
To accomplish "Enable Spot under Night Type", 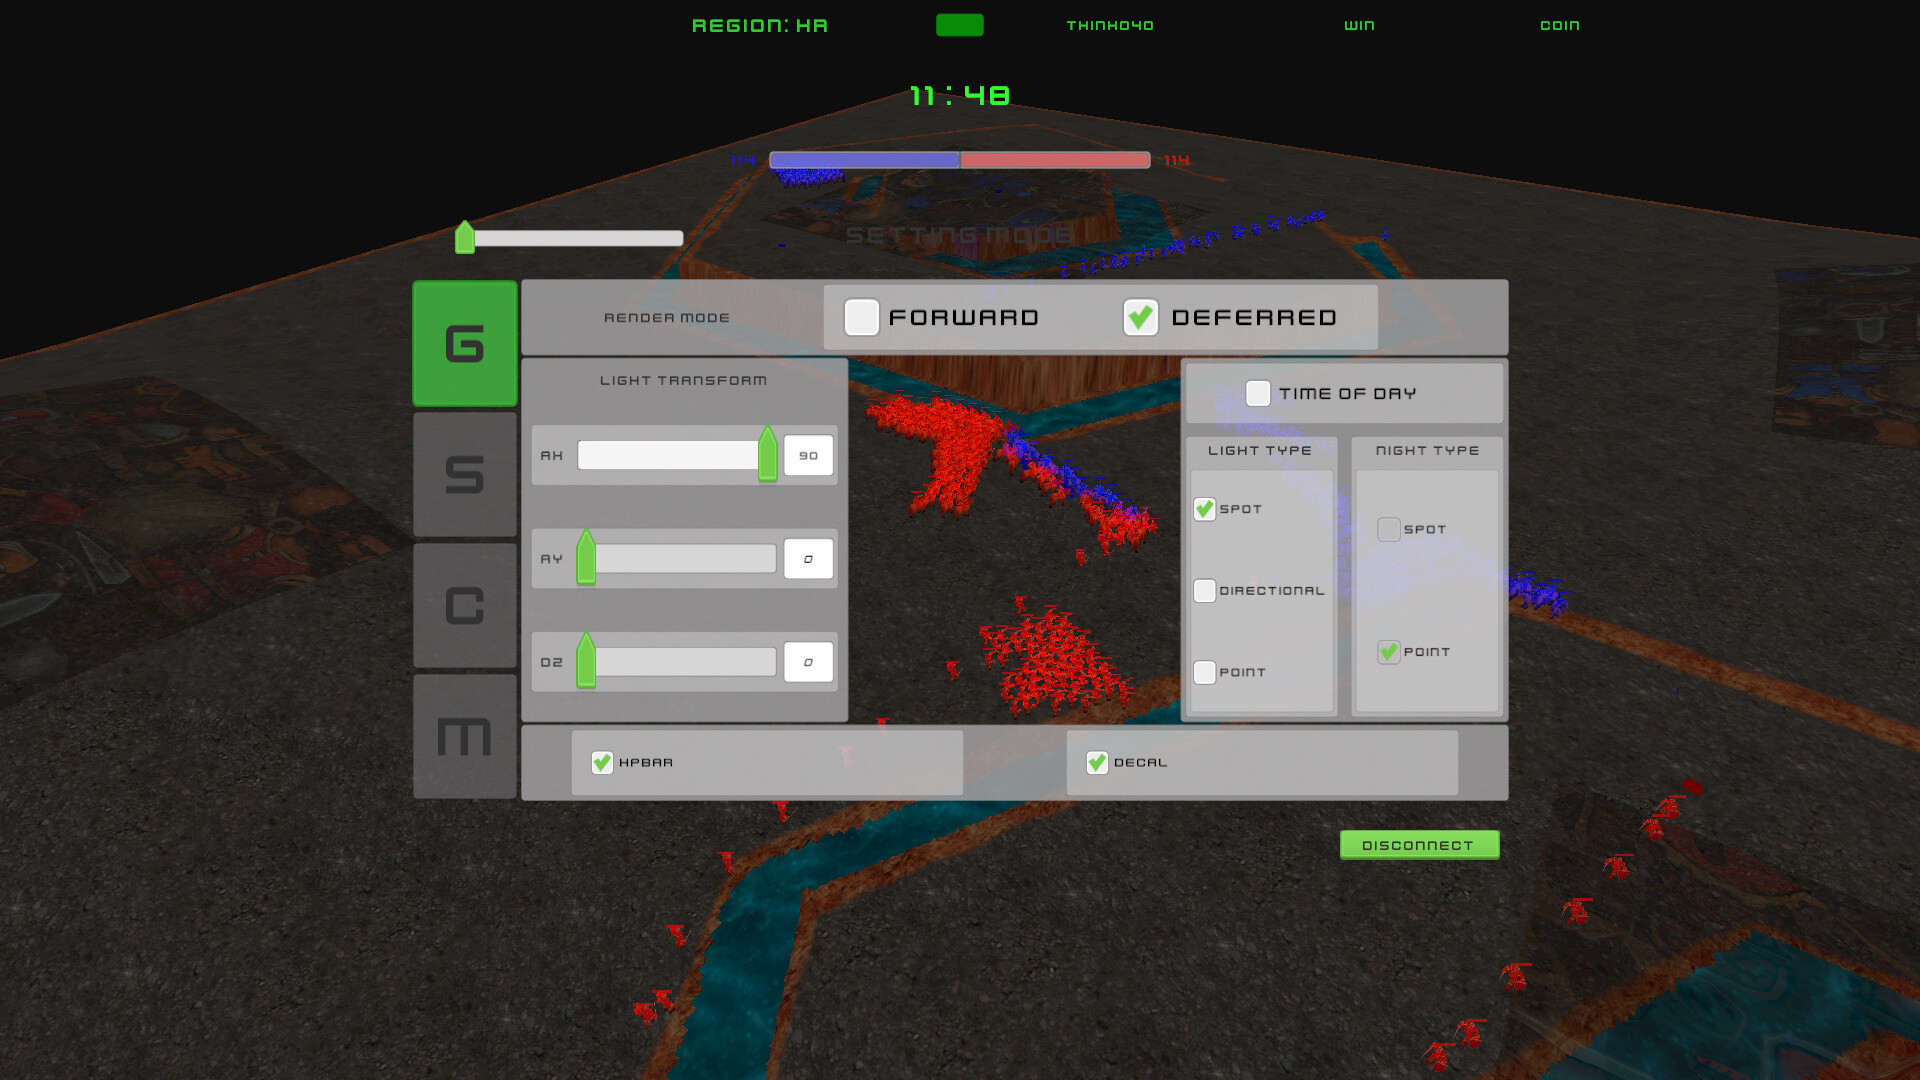I will click(x=1388, y=529).
